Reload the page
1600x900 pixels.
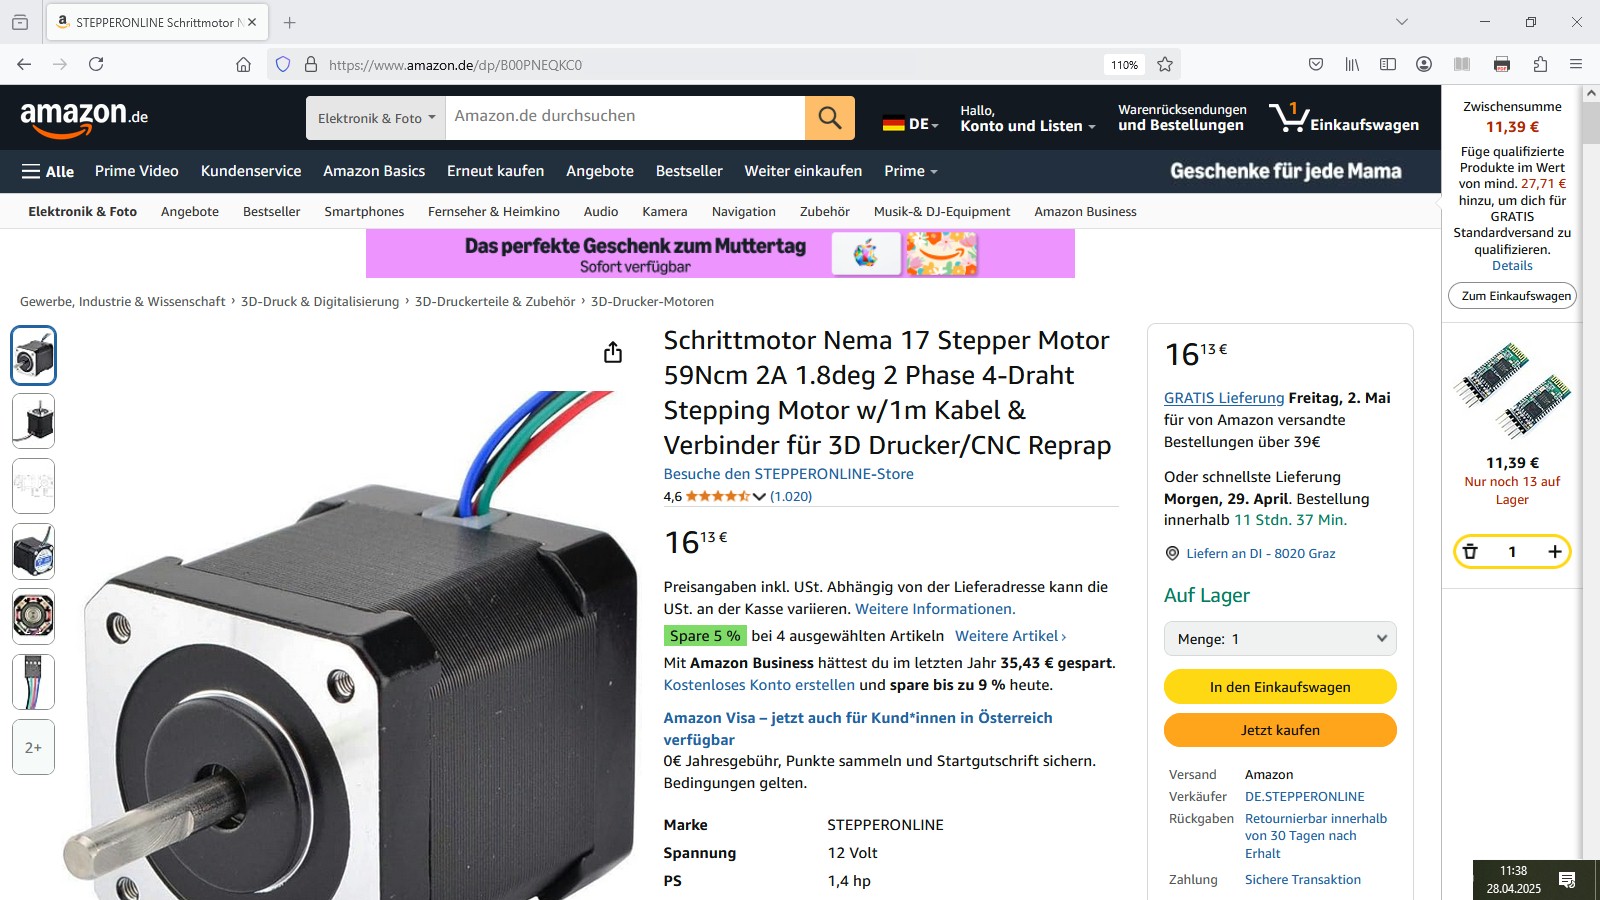96,64
